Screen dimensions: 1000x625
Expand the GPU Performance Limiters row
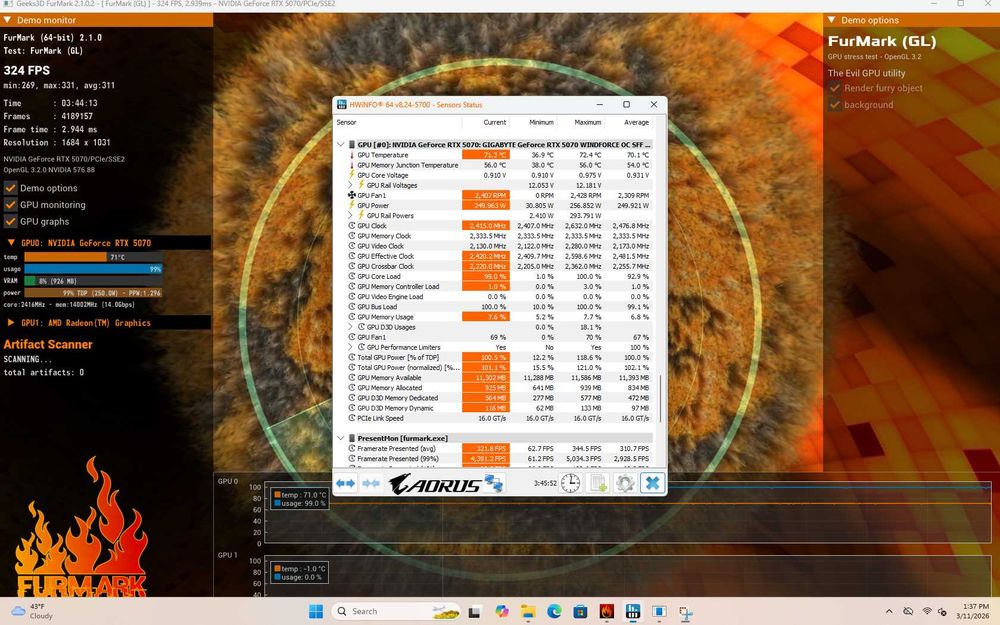[350, 347]
